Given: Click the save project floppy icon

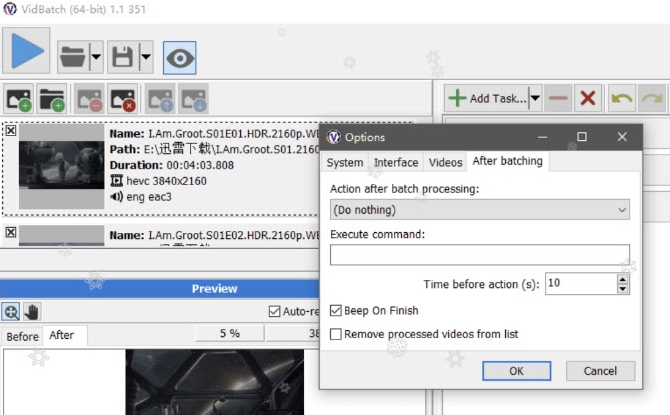Looking at the screenshot, I should (x=121, y=57).
